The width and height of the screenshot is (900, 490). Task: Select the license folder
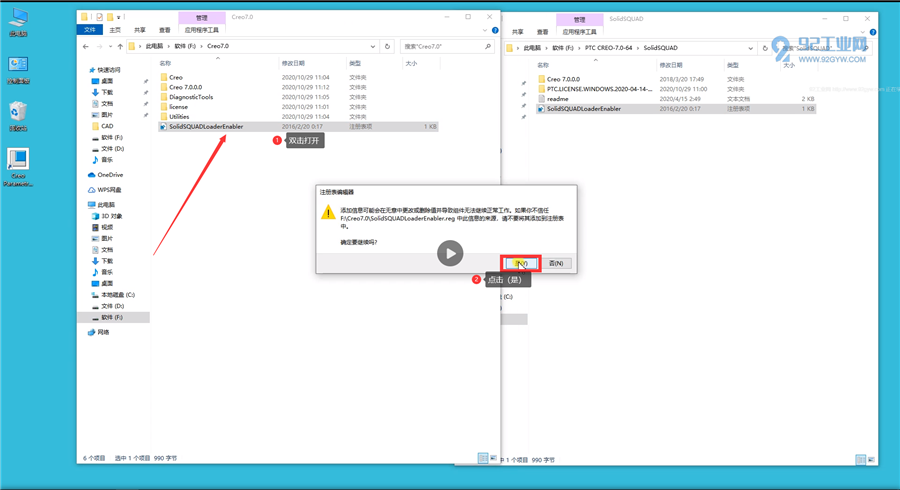pos(179,107)
